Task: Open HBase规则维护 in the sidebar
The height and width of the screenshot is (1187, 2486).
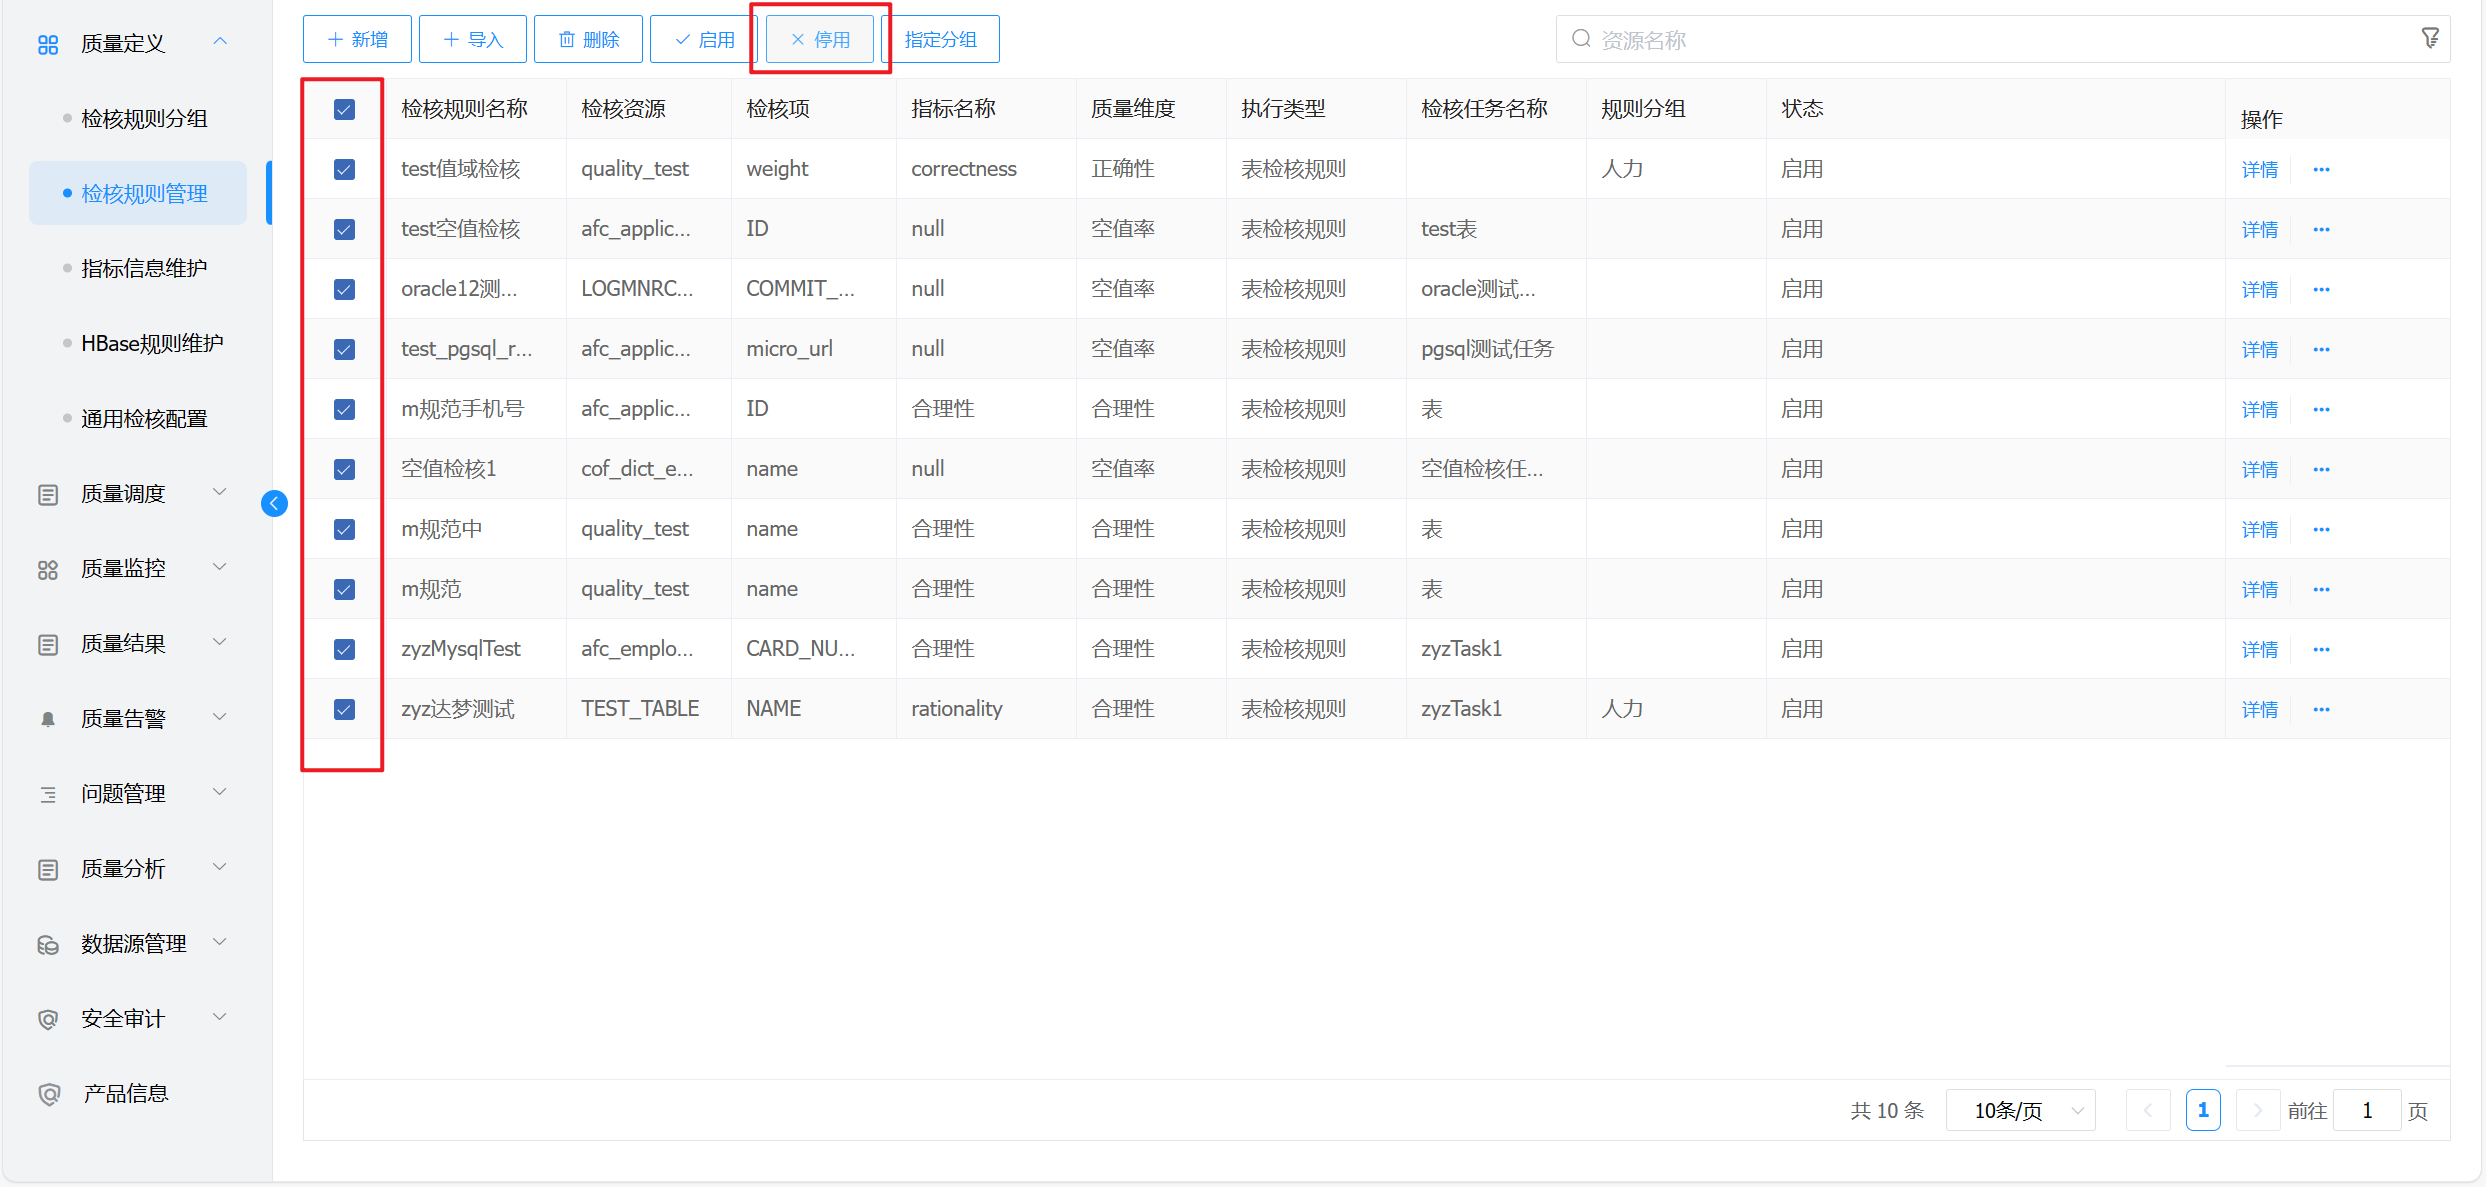Action: (x=152, y=343)
